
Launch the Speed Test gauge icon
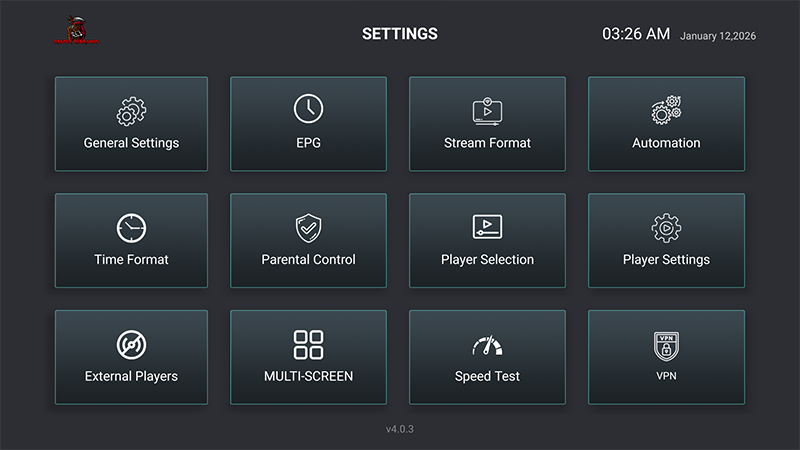(x=487, y=346)
